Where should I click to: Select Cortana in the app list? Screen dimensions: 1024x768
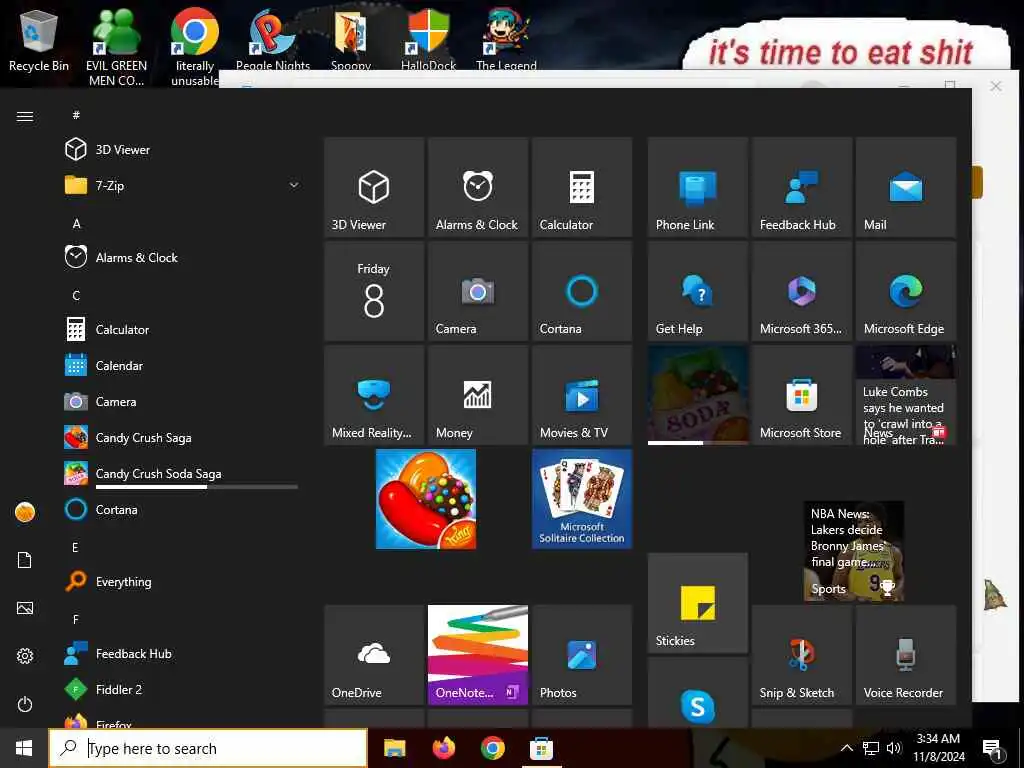click(182, 509)
